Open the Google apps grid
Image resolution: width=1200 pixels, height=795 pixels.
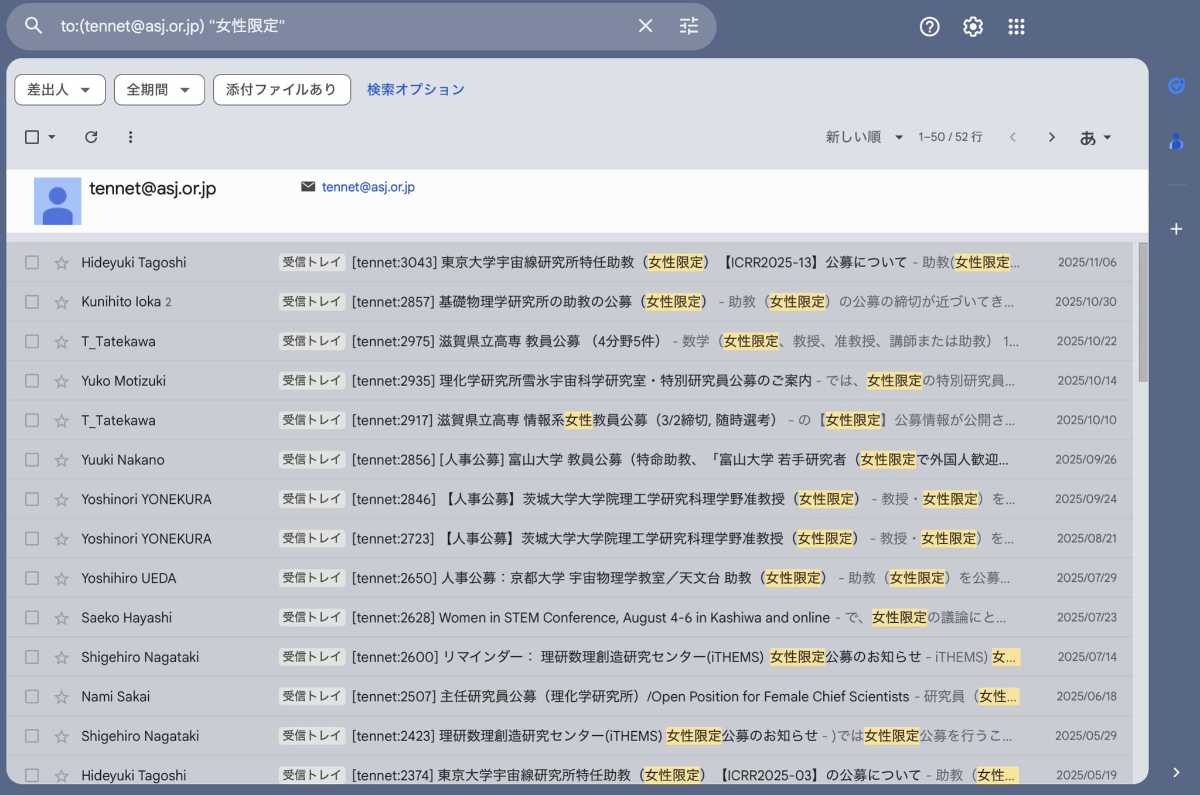(1016, 27)
